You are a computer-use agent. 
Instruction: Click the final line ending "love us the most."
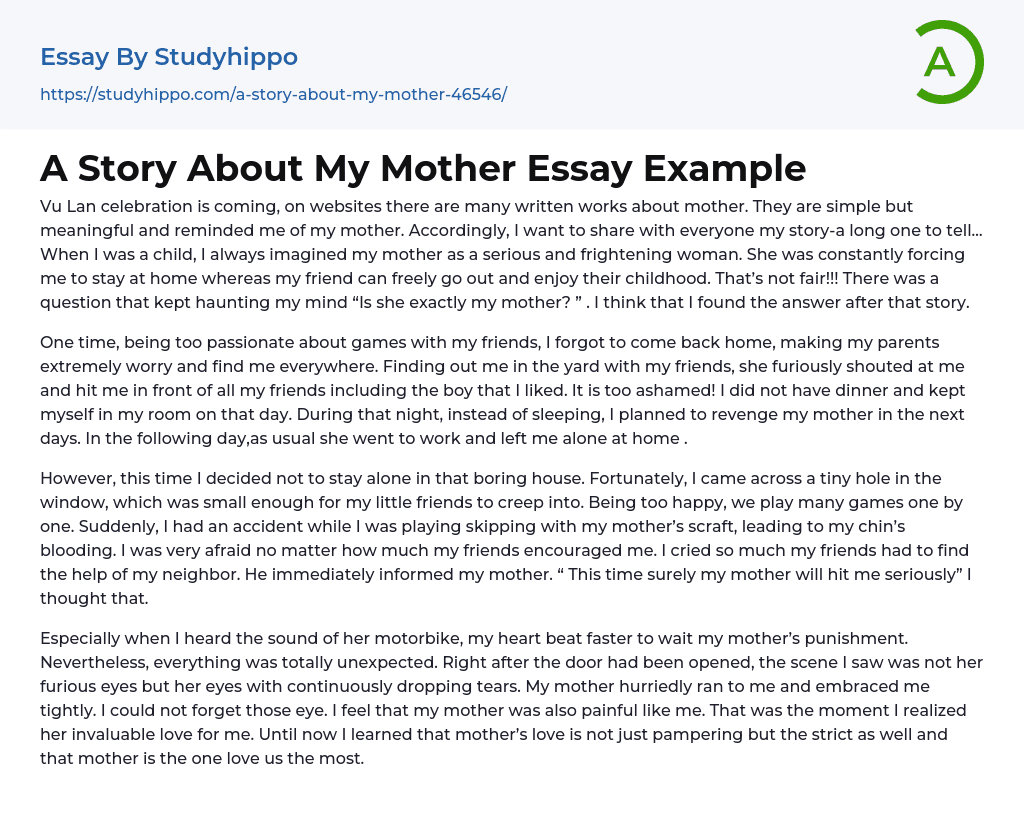(202, 758)
